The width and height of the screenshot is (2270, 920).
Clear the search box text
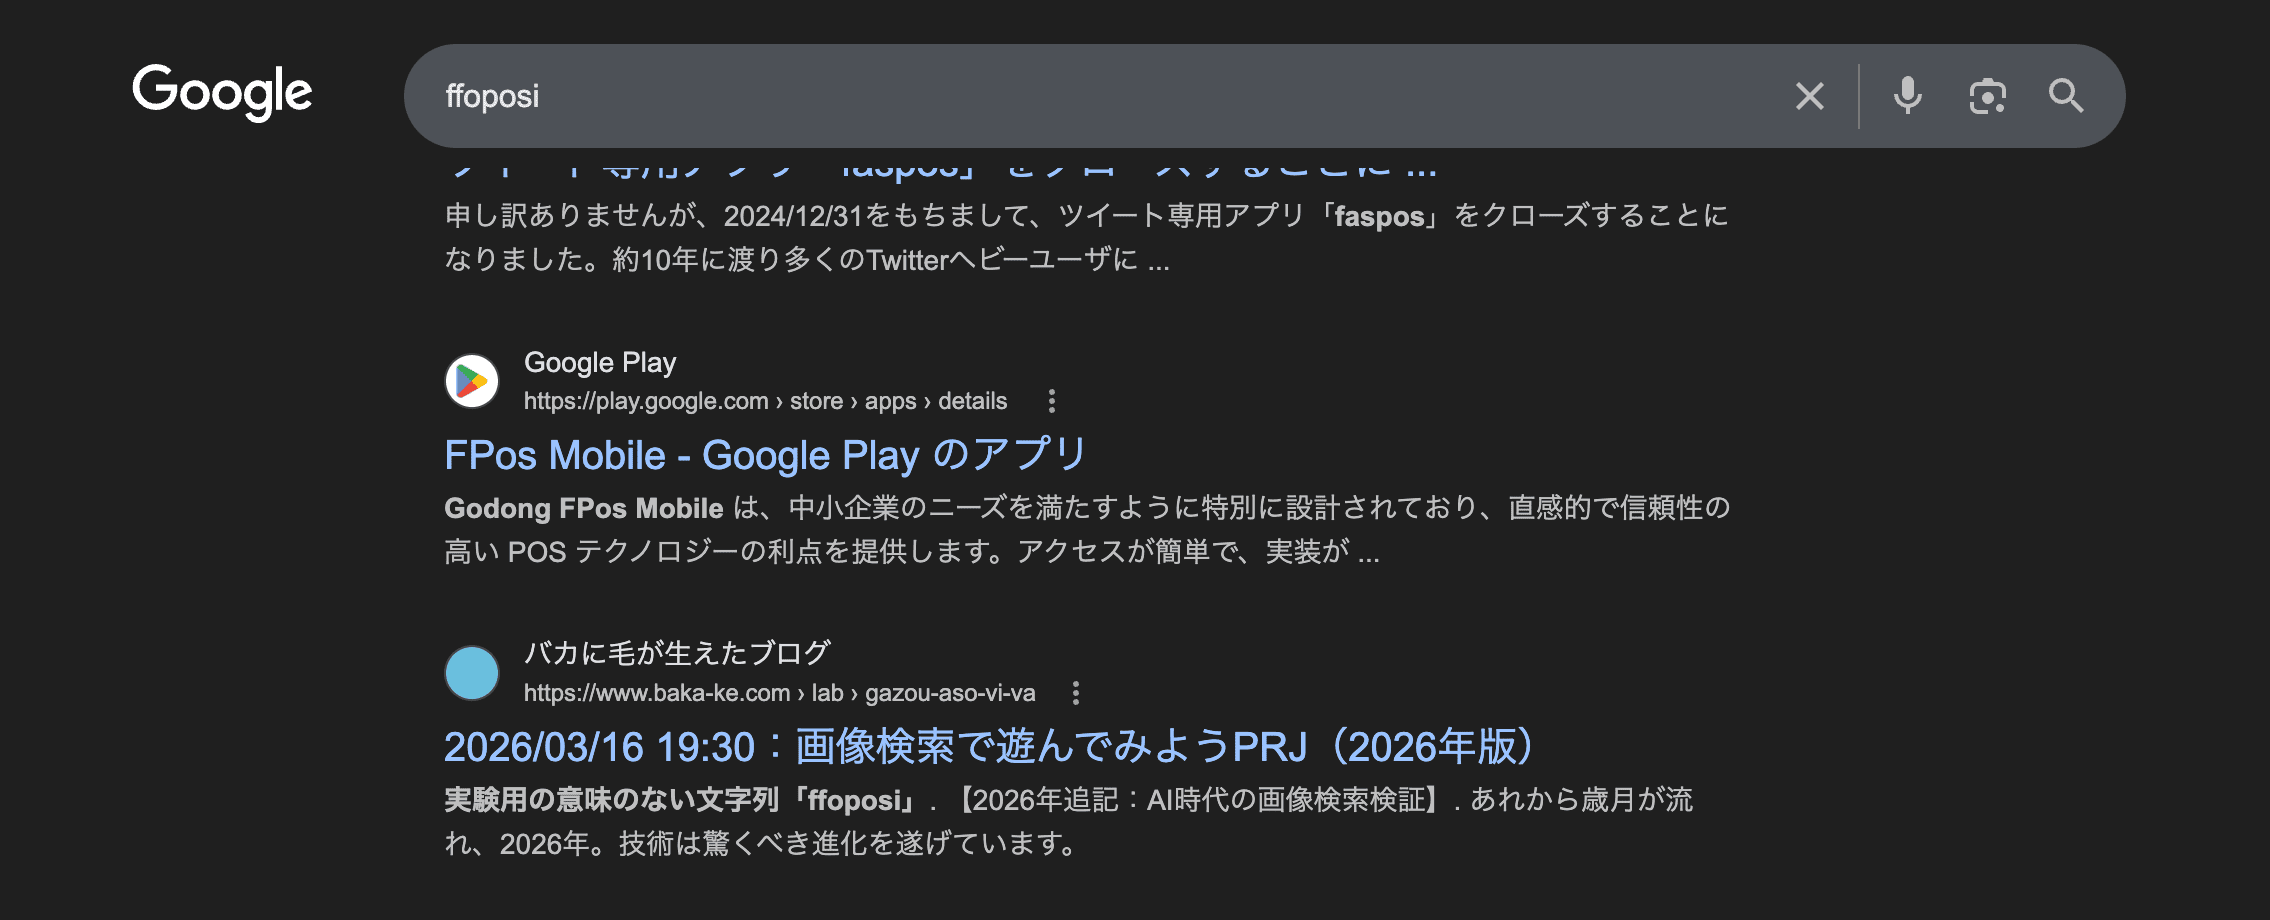pos(1809,96)
